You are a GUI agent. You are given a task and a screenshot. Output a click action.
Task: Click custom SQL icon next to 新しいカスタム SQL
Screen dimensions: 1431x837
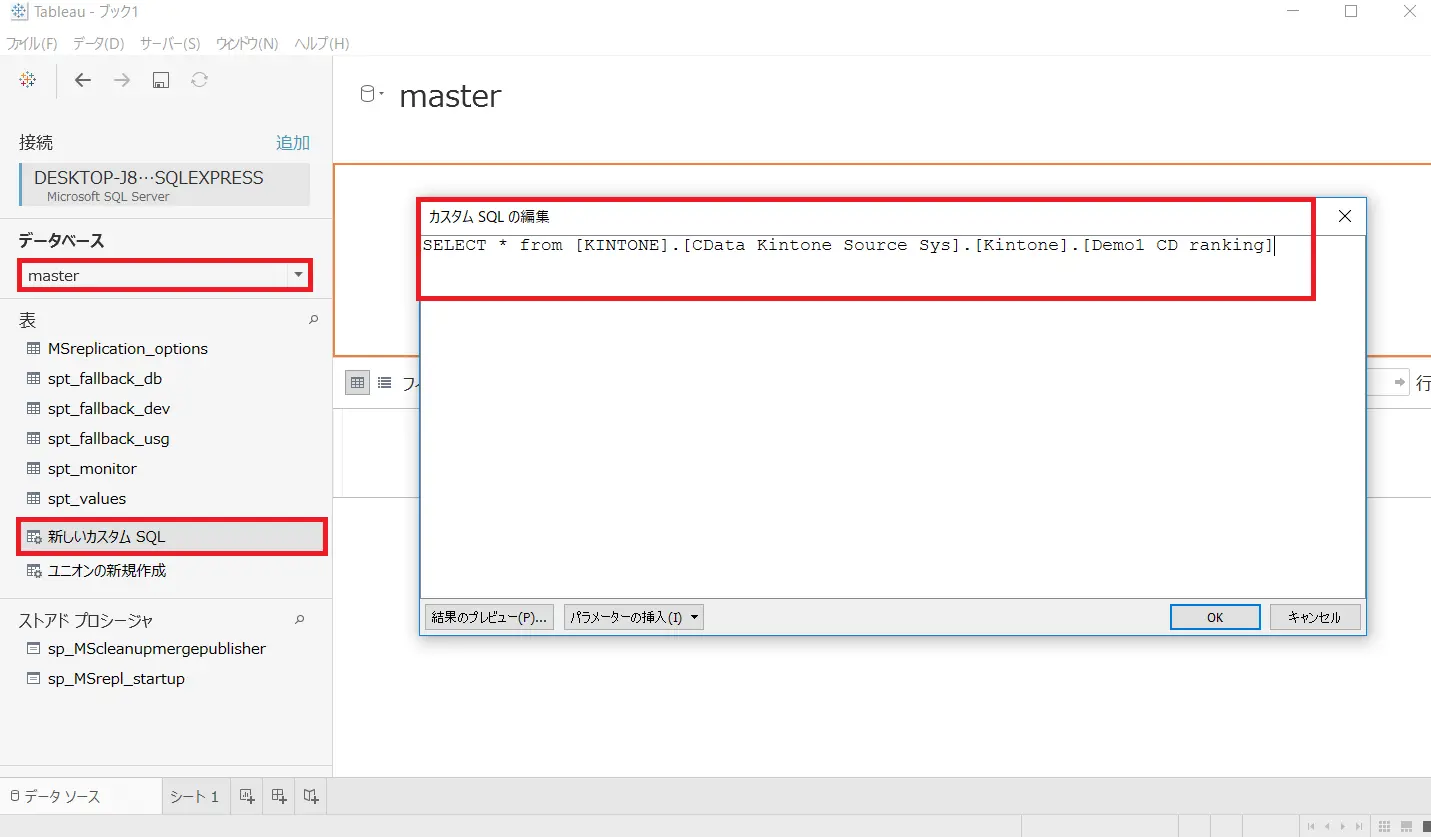[x=33, y=537]
